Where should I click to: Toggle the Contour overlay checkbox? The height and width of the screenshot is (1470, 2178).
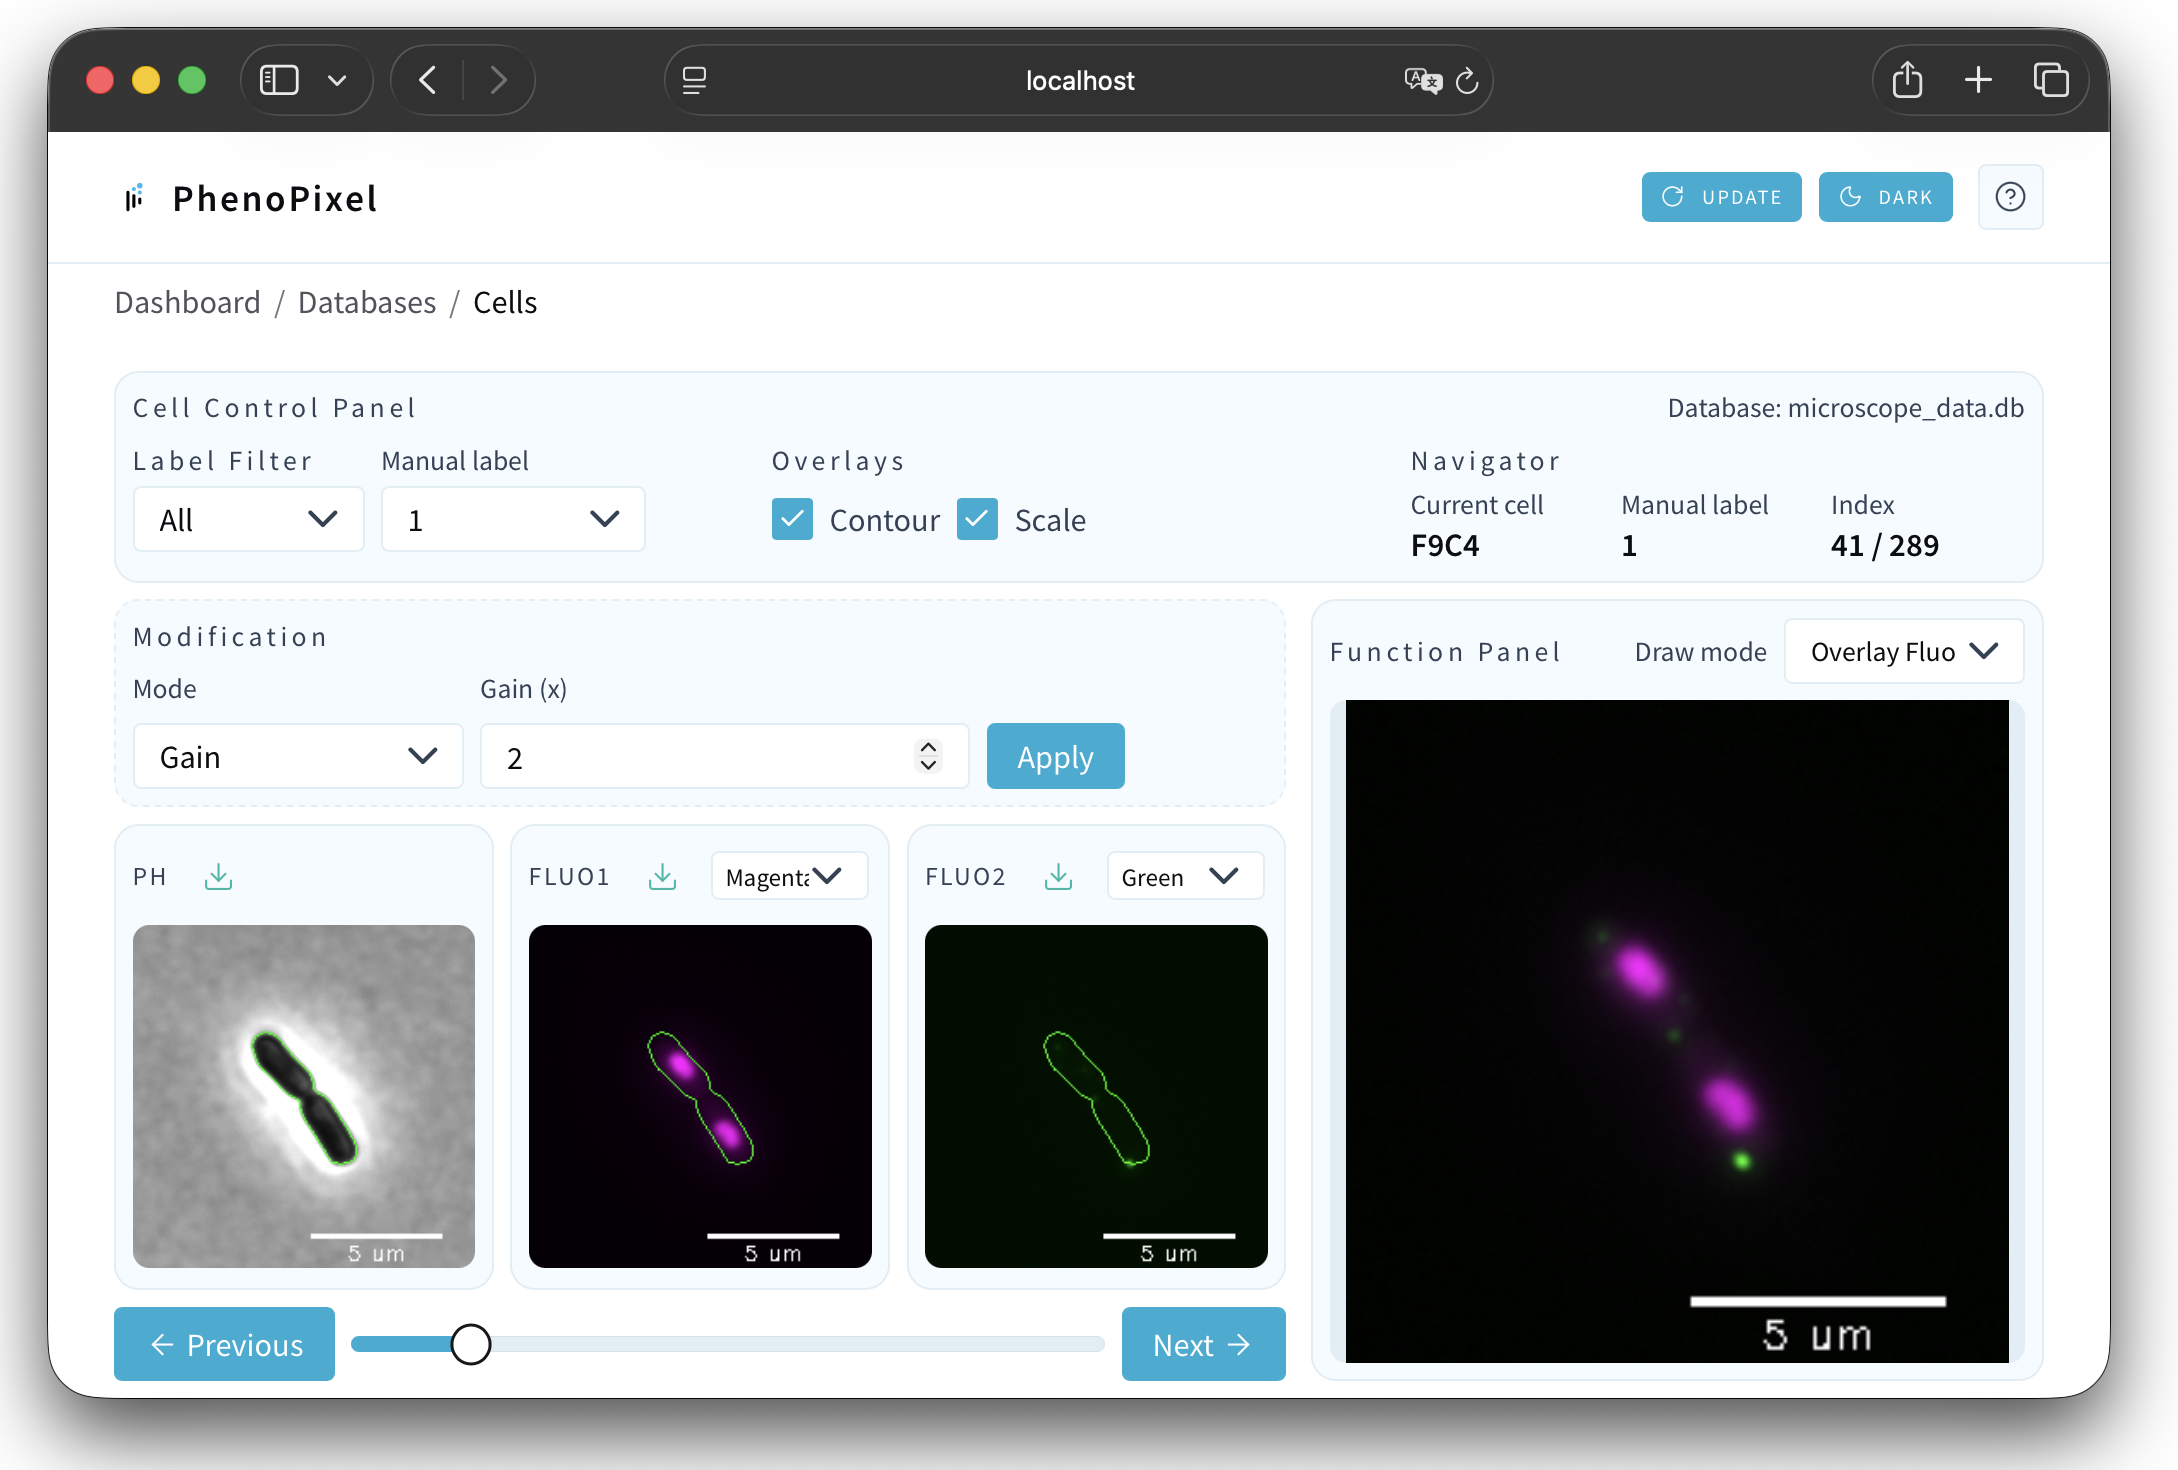[792, 519]
